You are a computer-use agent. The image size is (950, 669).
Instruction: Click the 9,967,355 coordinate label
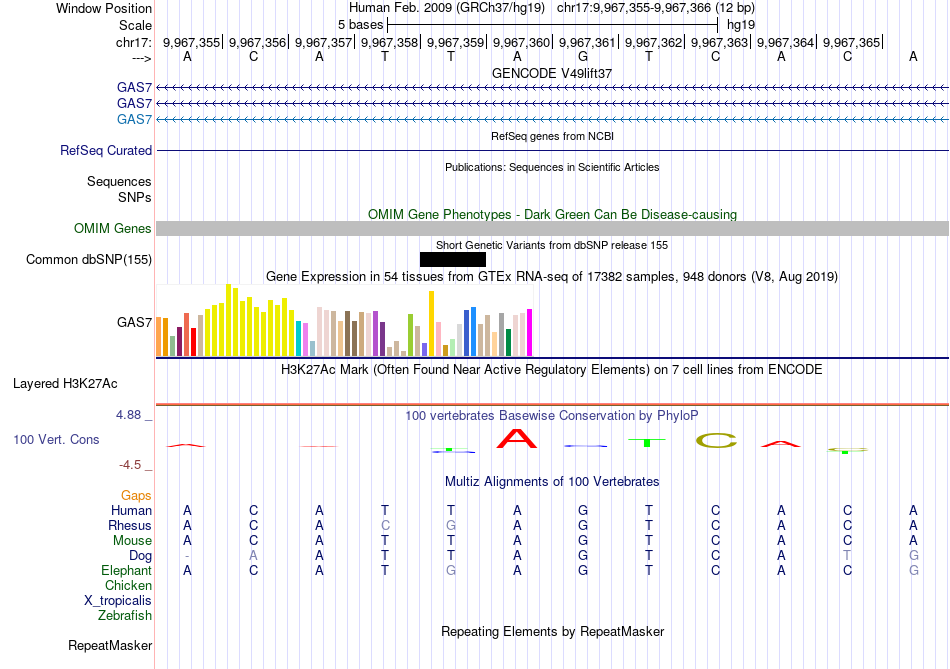click(191, 42)
